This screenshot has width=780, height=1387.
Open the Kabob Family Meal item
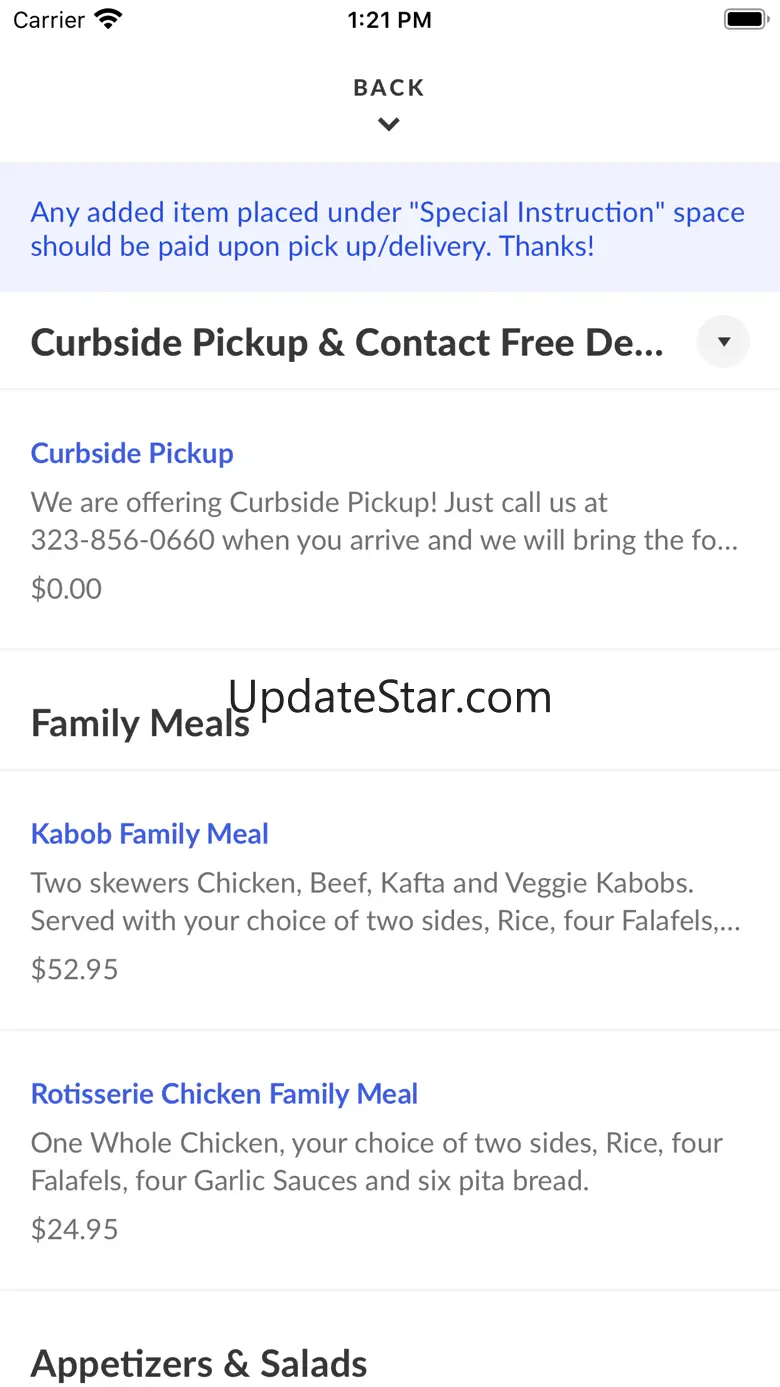point(150,834)
